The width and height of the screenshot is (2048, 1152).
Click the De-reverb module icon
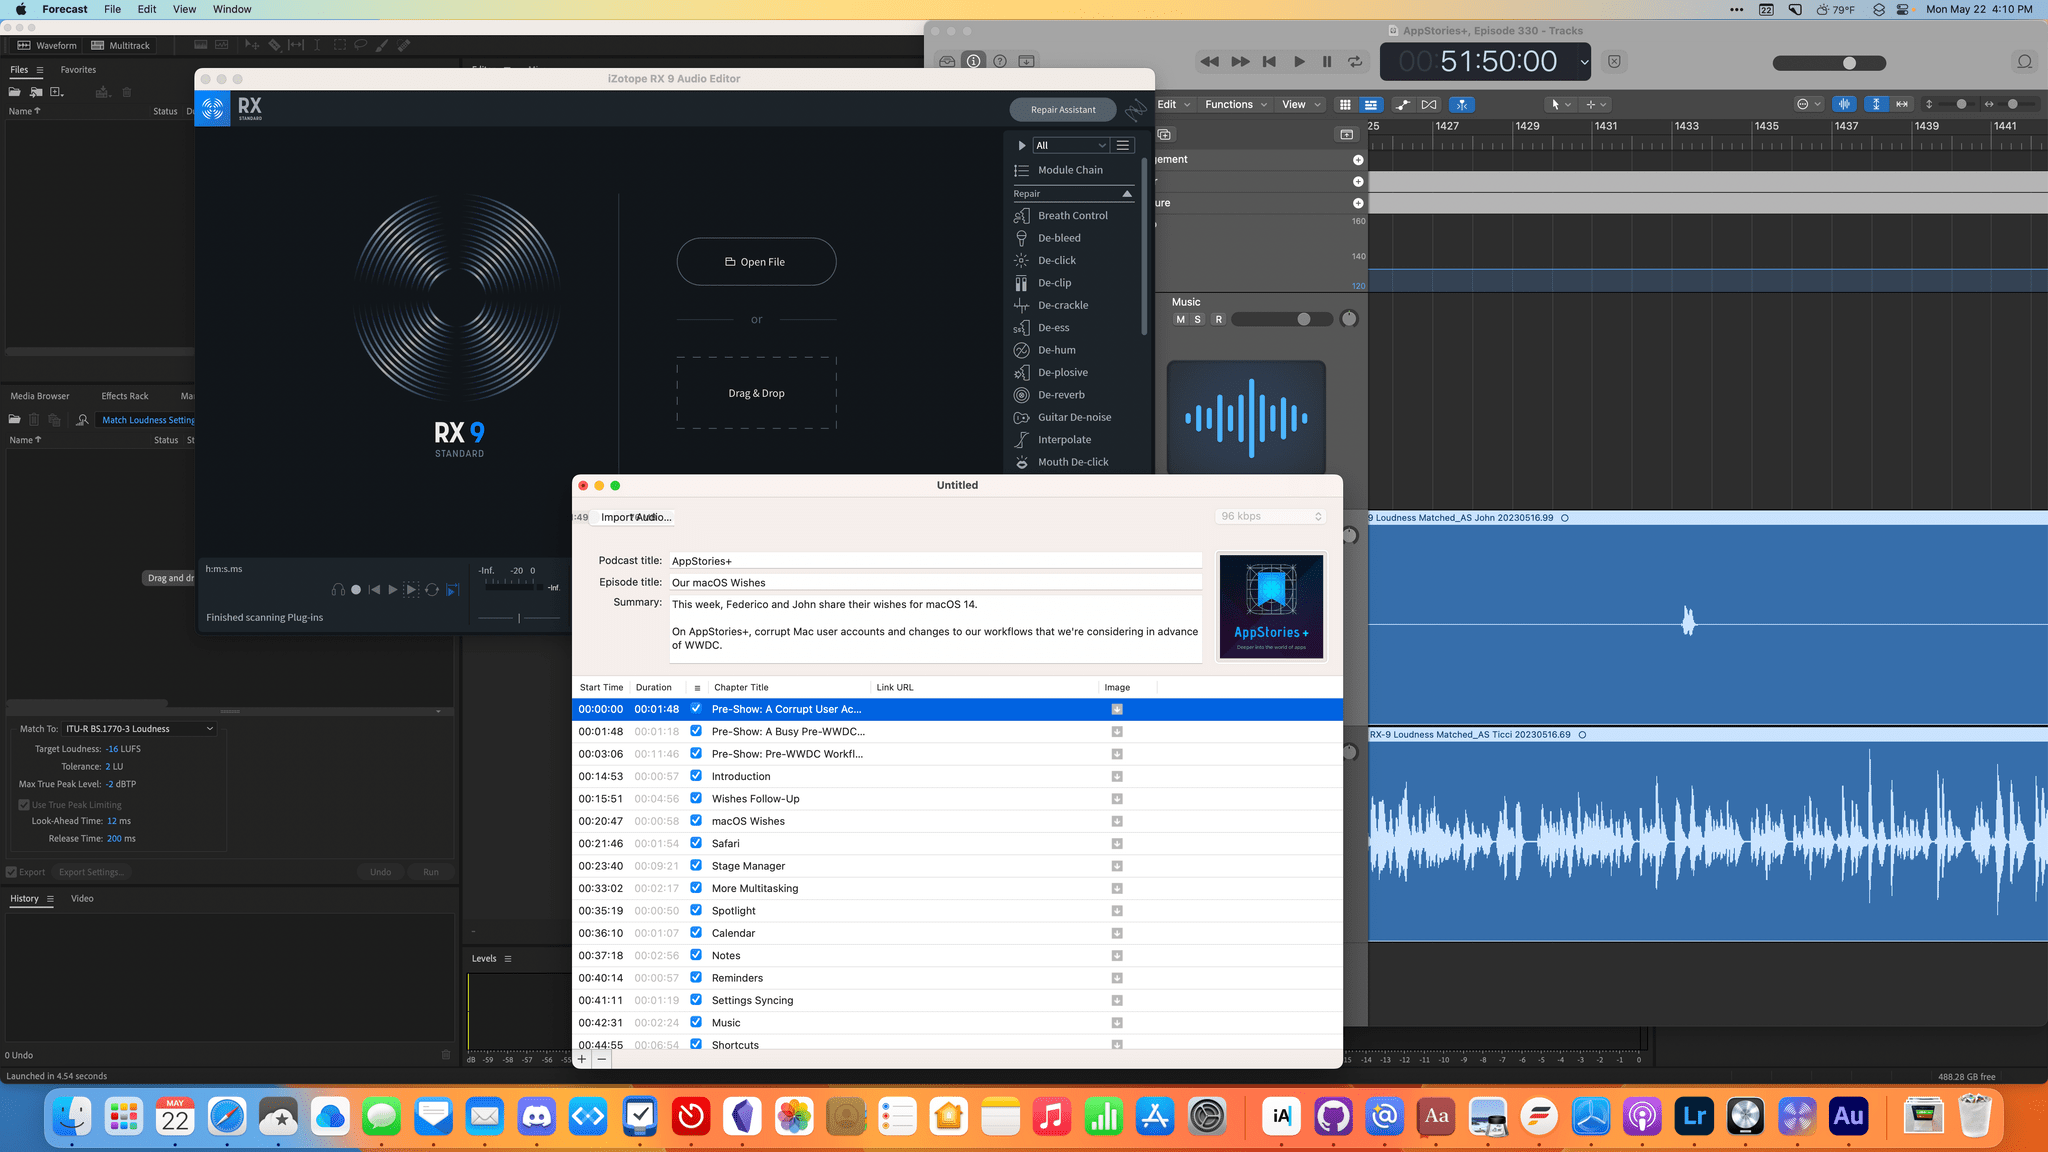tap(1023, 394)
